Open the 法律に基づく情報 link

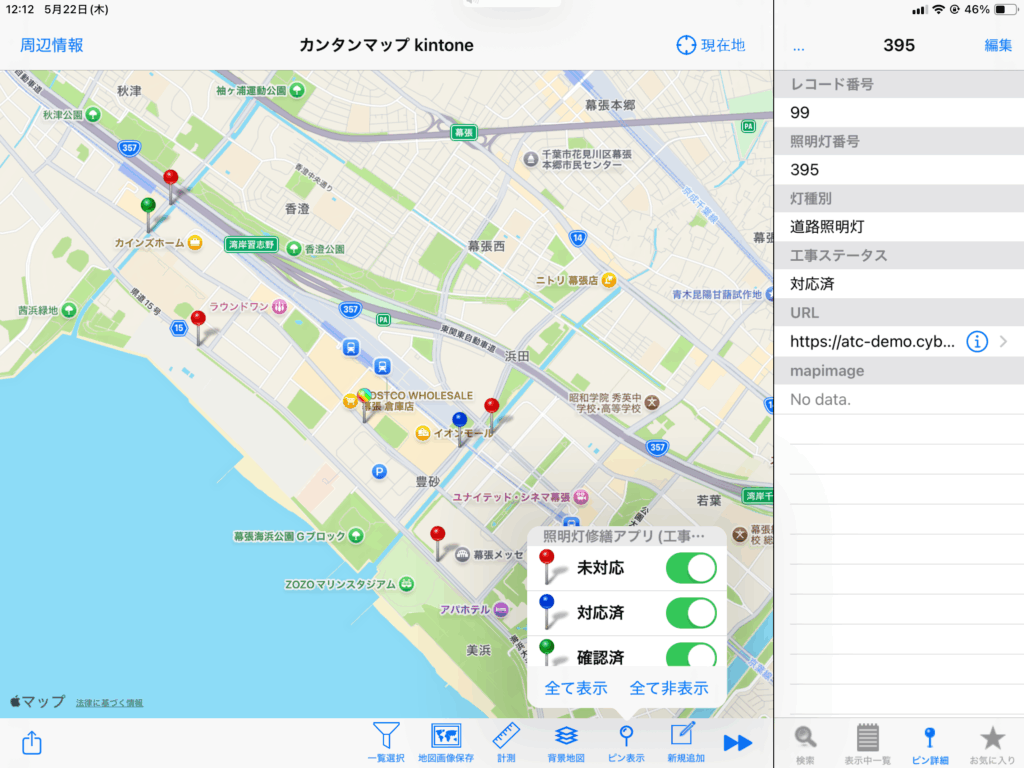[x=109, y=703]
